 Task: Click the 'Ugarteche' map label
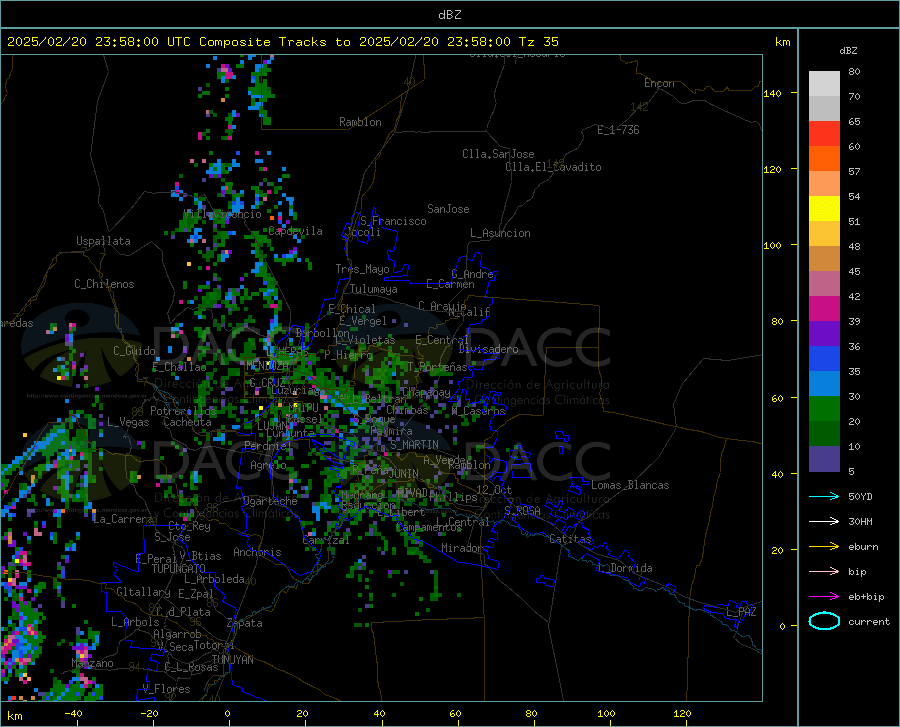pos(270,501)
